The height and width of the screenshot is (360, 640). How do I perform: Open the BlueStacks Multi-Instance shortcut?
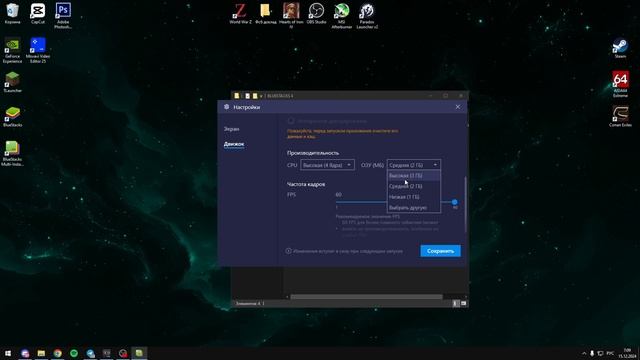pyautogui.click(x=12, y=153)
